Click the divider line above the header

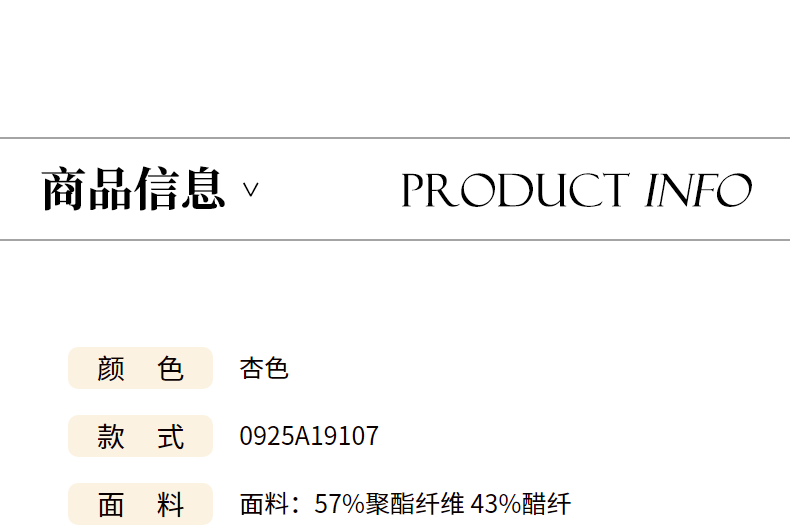click(395, 138)
